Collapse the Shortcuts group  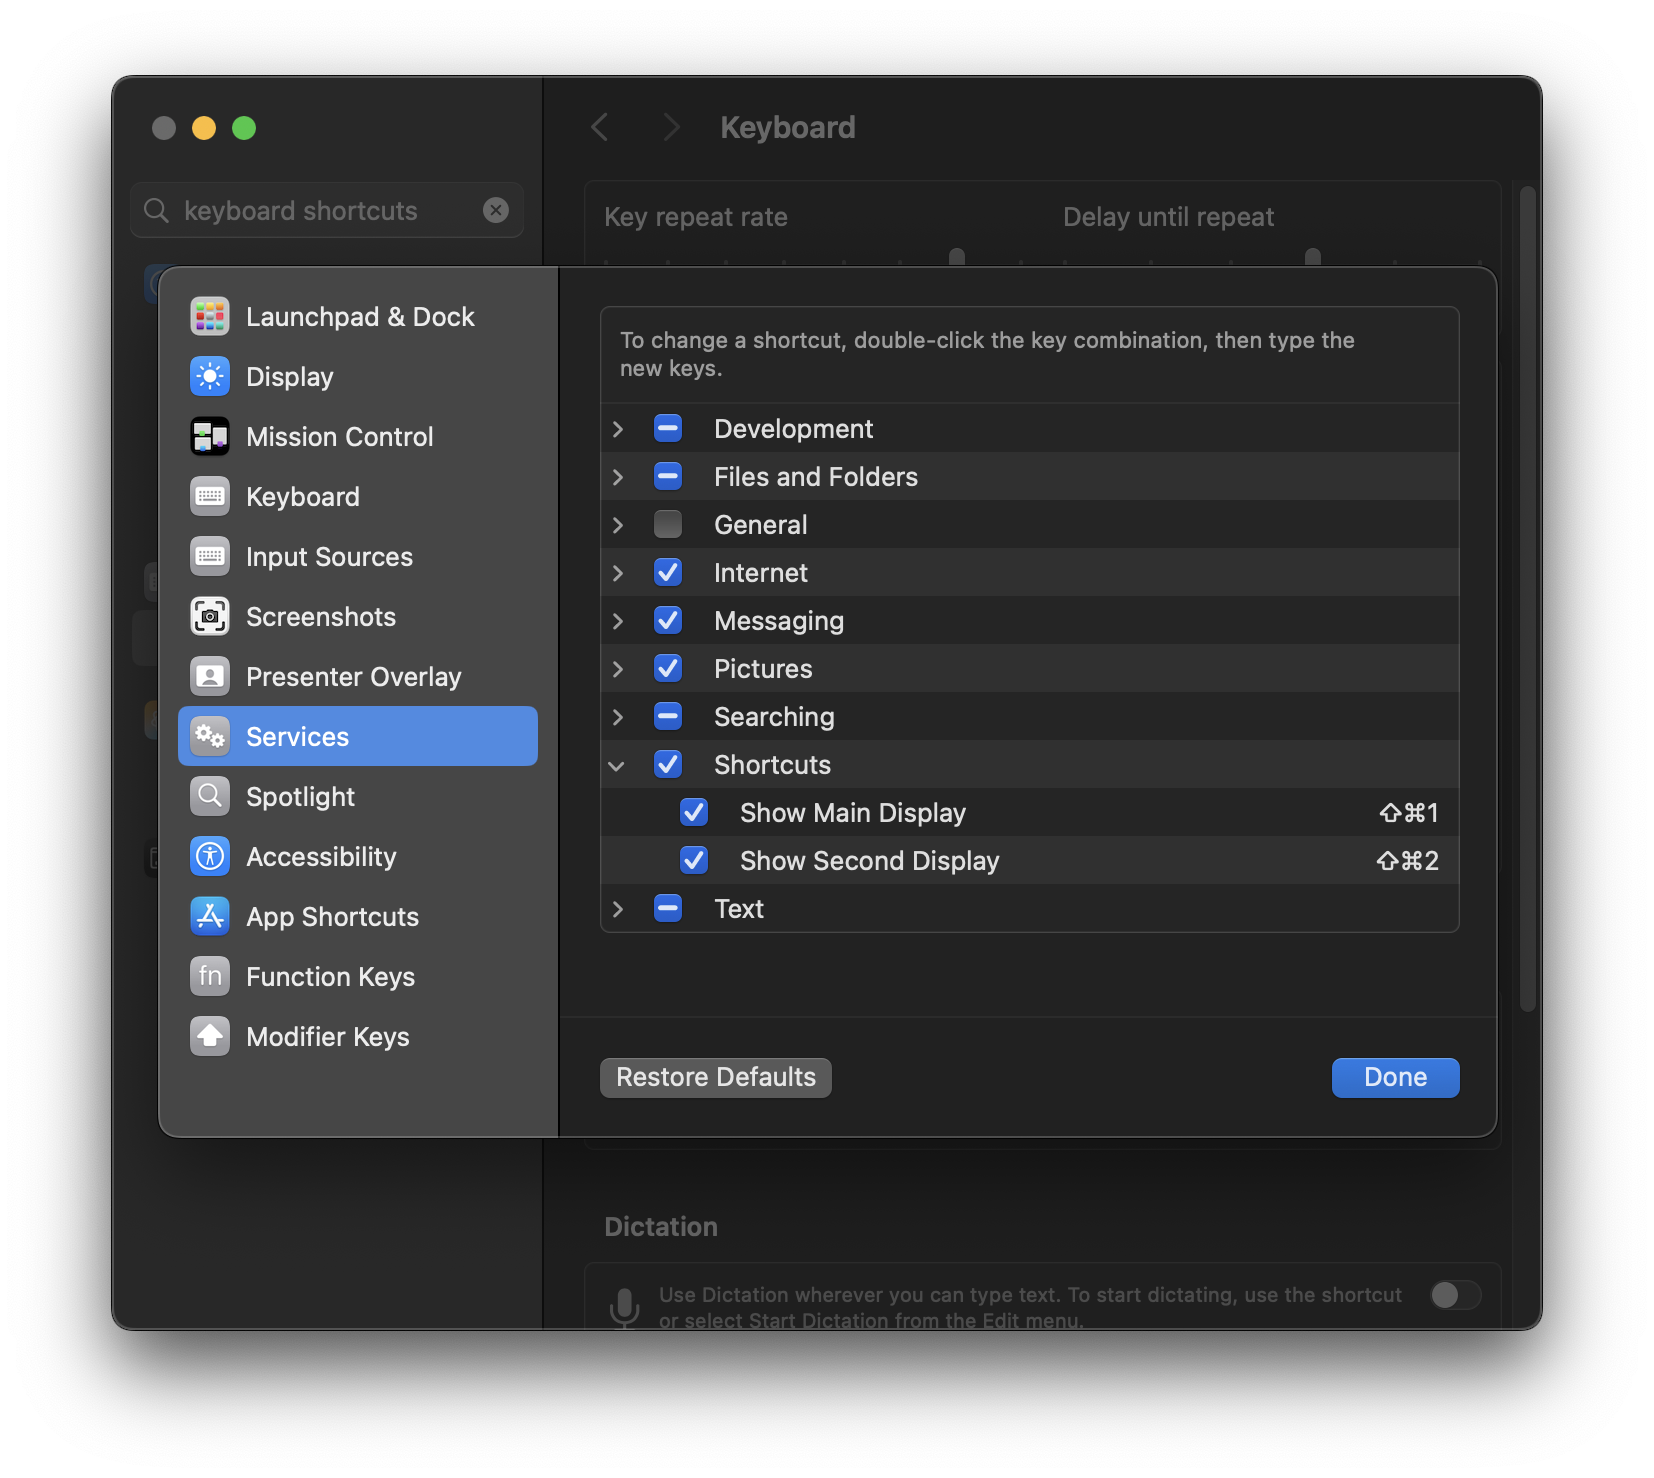click(617, 766)
